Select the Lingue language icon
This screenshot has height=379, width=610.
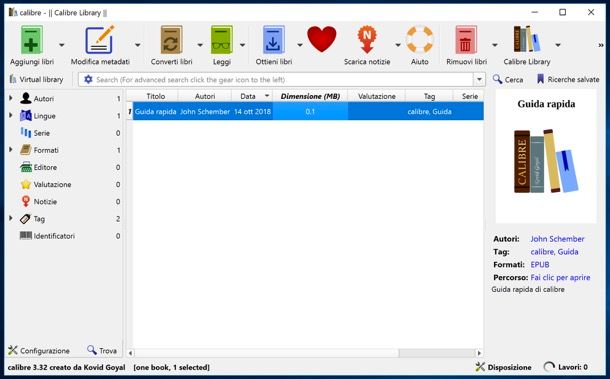point(26,116)
